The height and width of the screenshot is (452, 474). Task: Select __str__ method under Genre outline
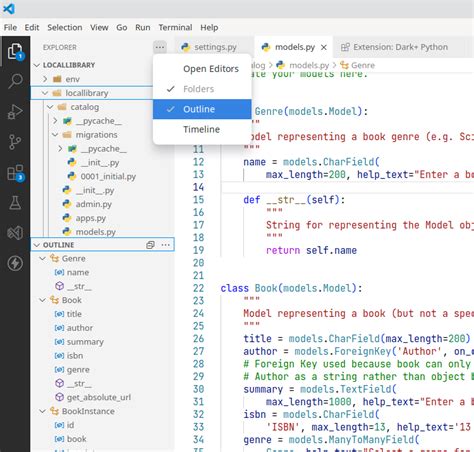pyautogui.click(x=79, y=286)
